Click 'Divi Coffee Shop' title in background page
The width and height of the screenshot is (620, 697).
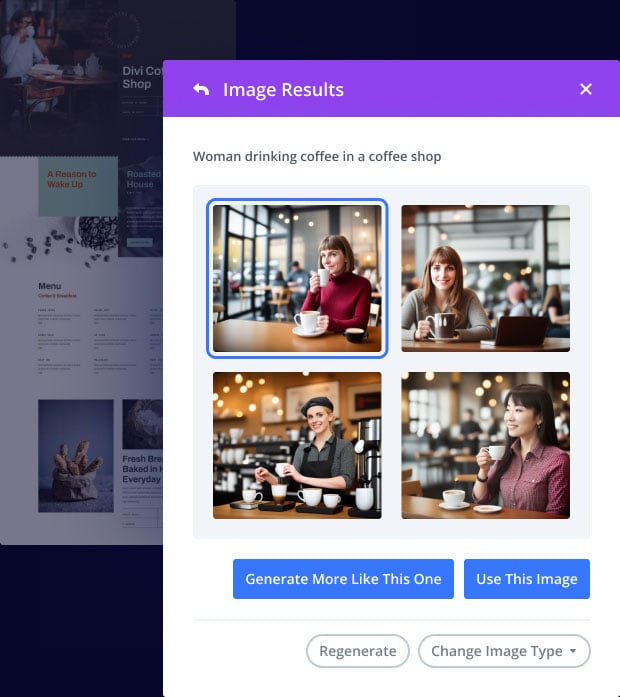(x=142, y=77)
